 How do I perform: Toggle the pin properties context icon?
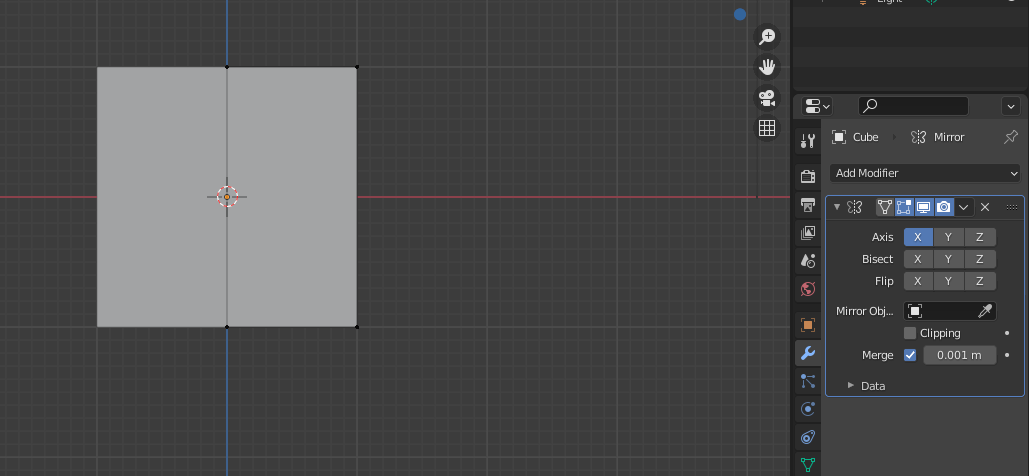(1011, 137)
